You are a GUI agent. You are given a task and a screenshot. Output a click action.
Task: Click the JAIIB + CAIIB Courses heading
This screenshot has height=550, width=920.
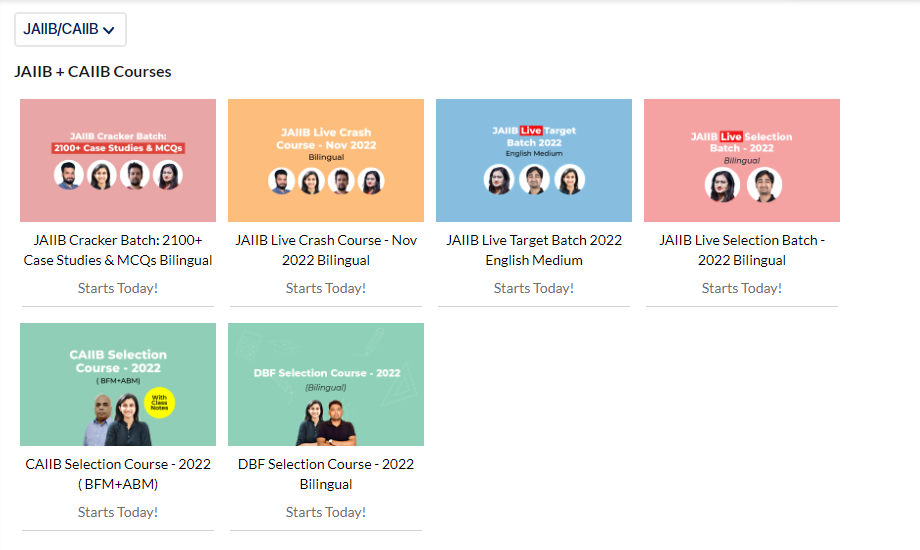pyautogui.click(x=93, y=72)
